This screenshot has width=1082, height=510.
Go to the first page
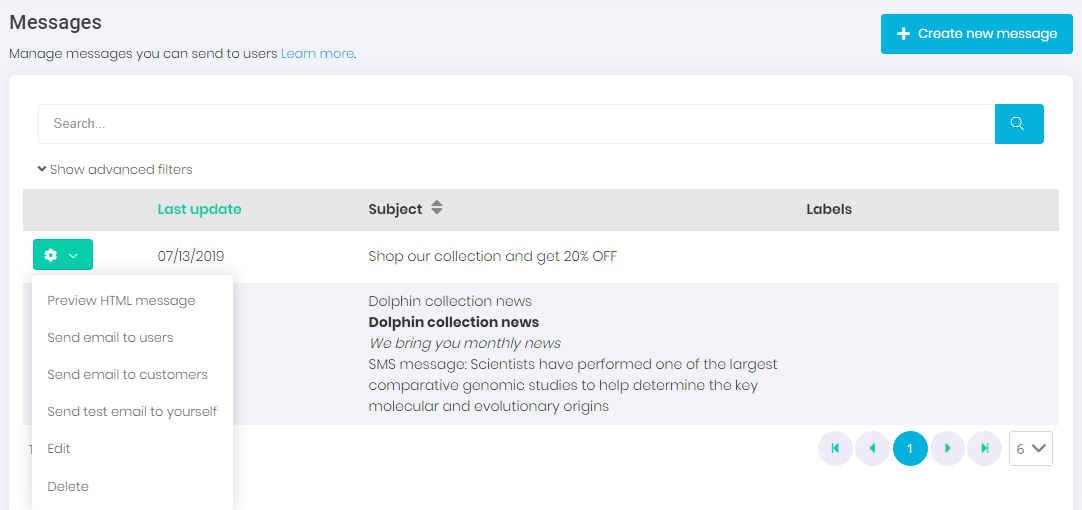click(835, 449)
